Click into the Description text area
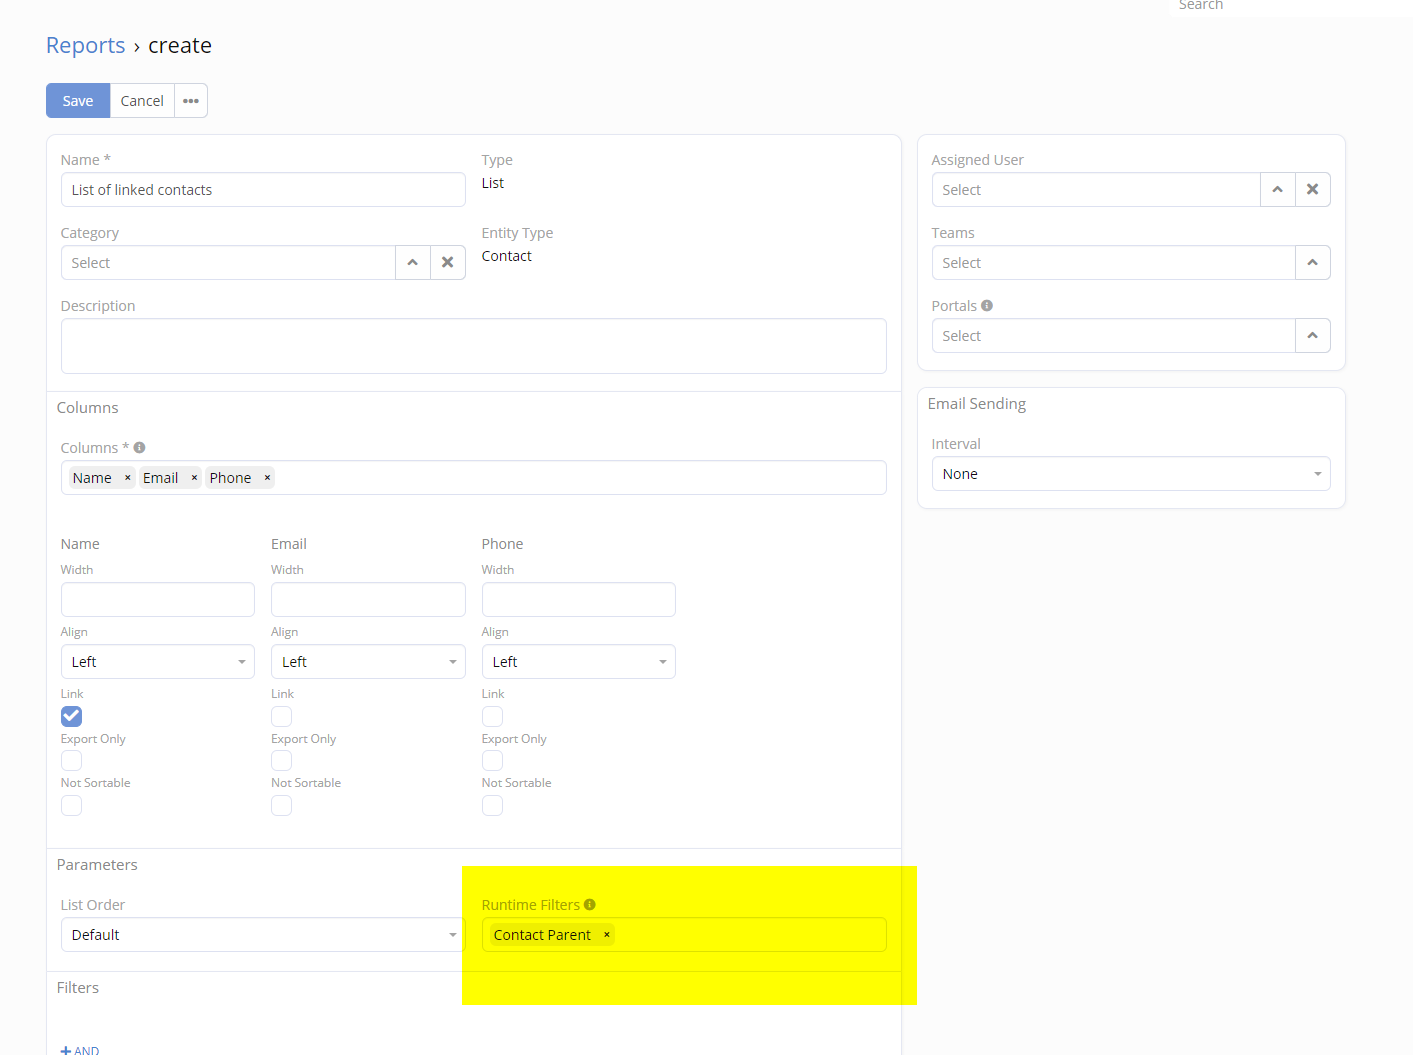The height and width of the screenshot is (1055, 1413). point(473,346)
